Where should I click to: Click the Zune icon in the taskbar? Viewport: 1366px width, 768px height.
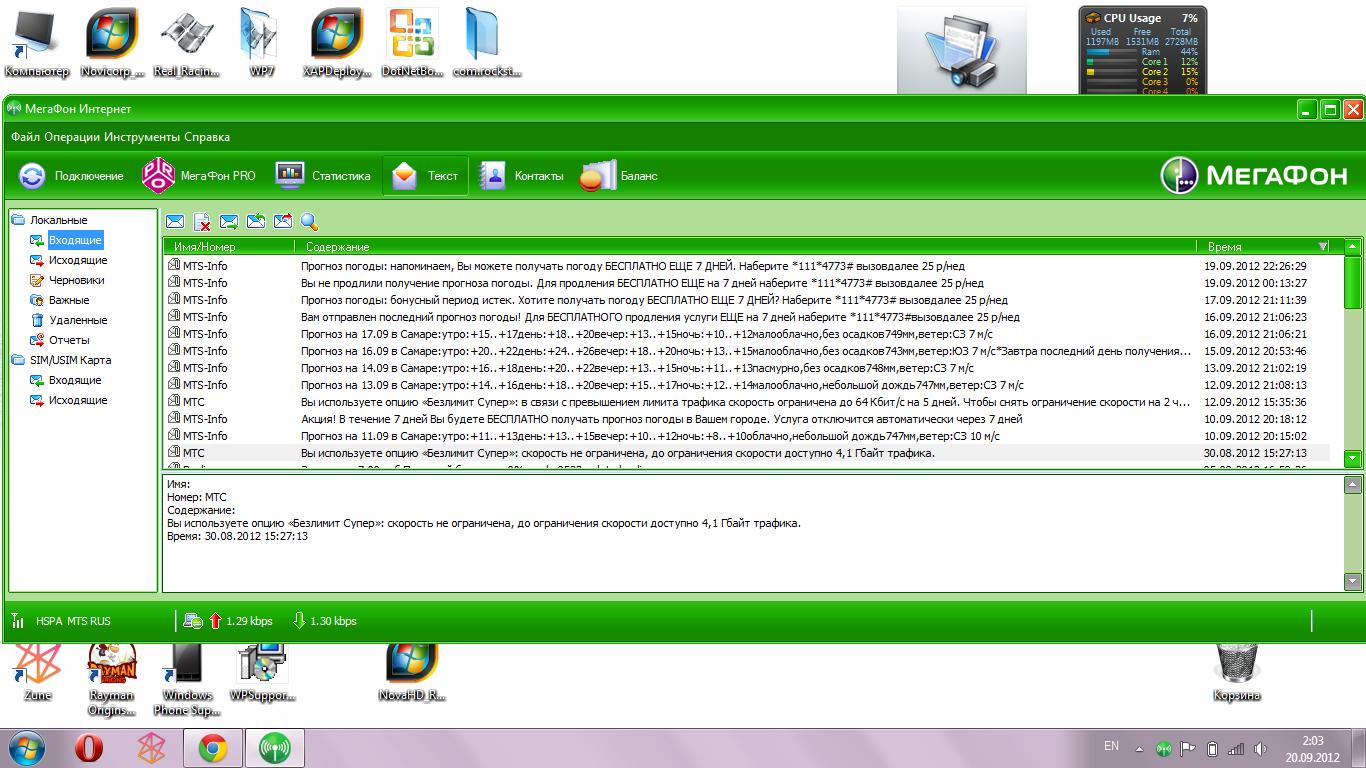click(x=151, y=747)
